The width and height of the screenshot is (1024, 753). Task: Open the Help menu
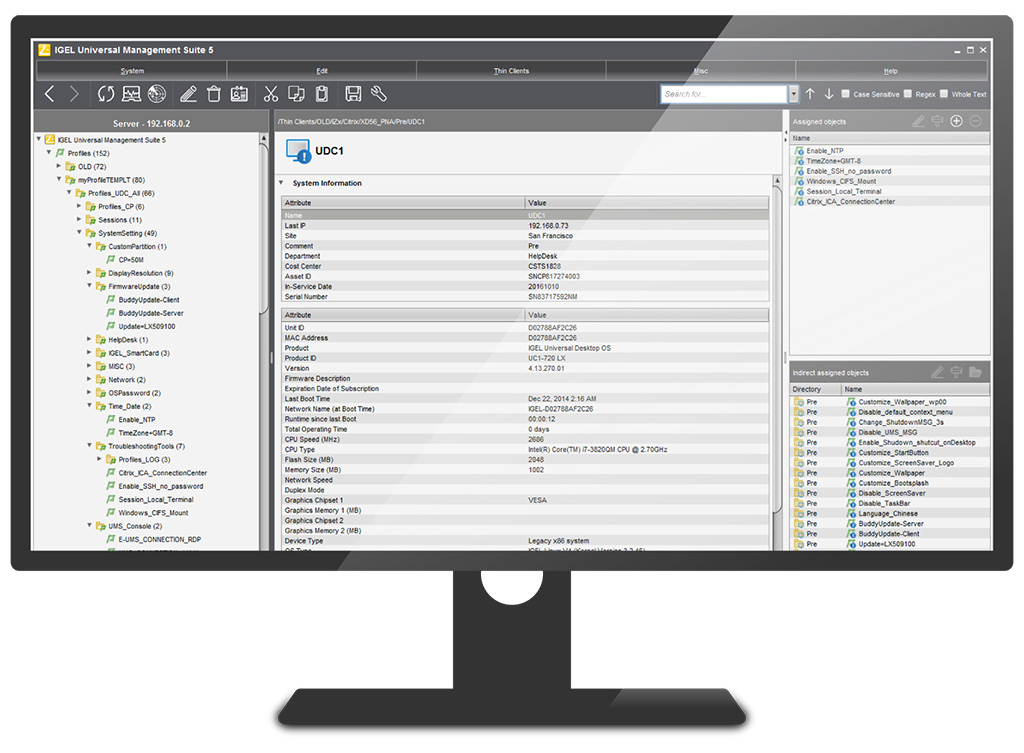pos(891,71)
